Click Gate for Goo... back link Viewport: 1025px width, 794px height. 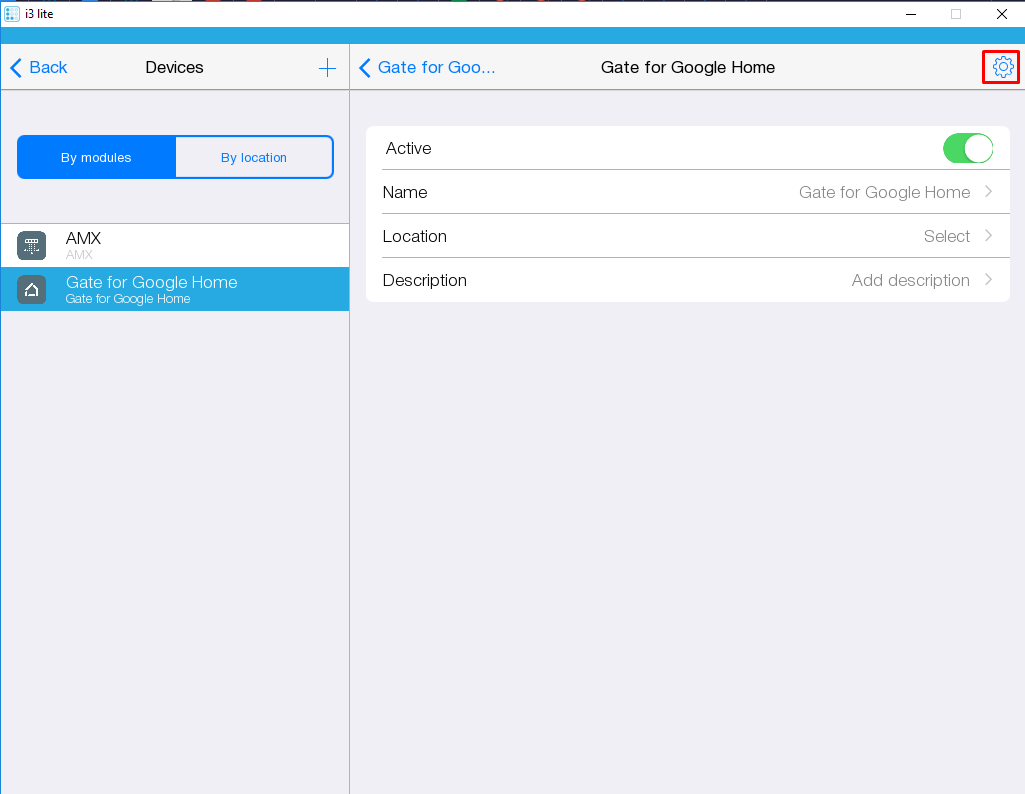tap(436, 68)
